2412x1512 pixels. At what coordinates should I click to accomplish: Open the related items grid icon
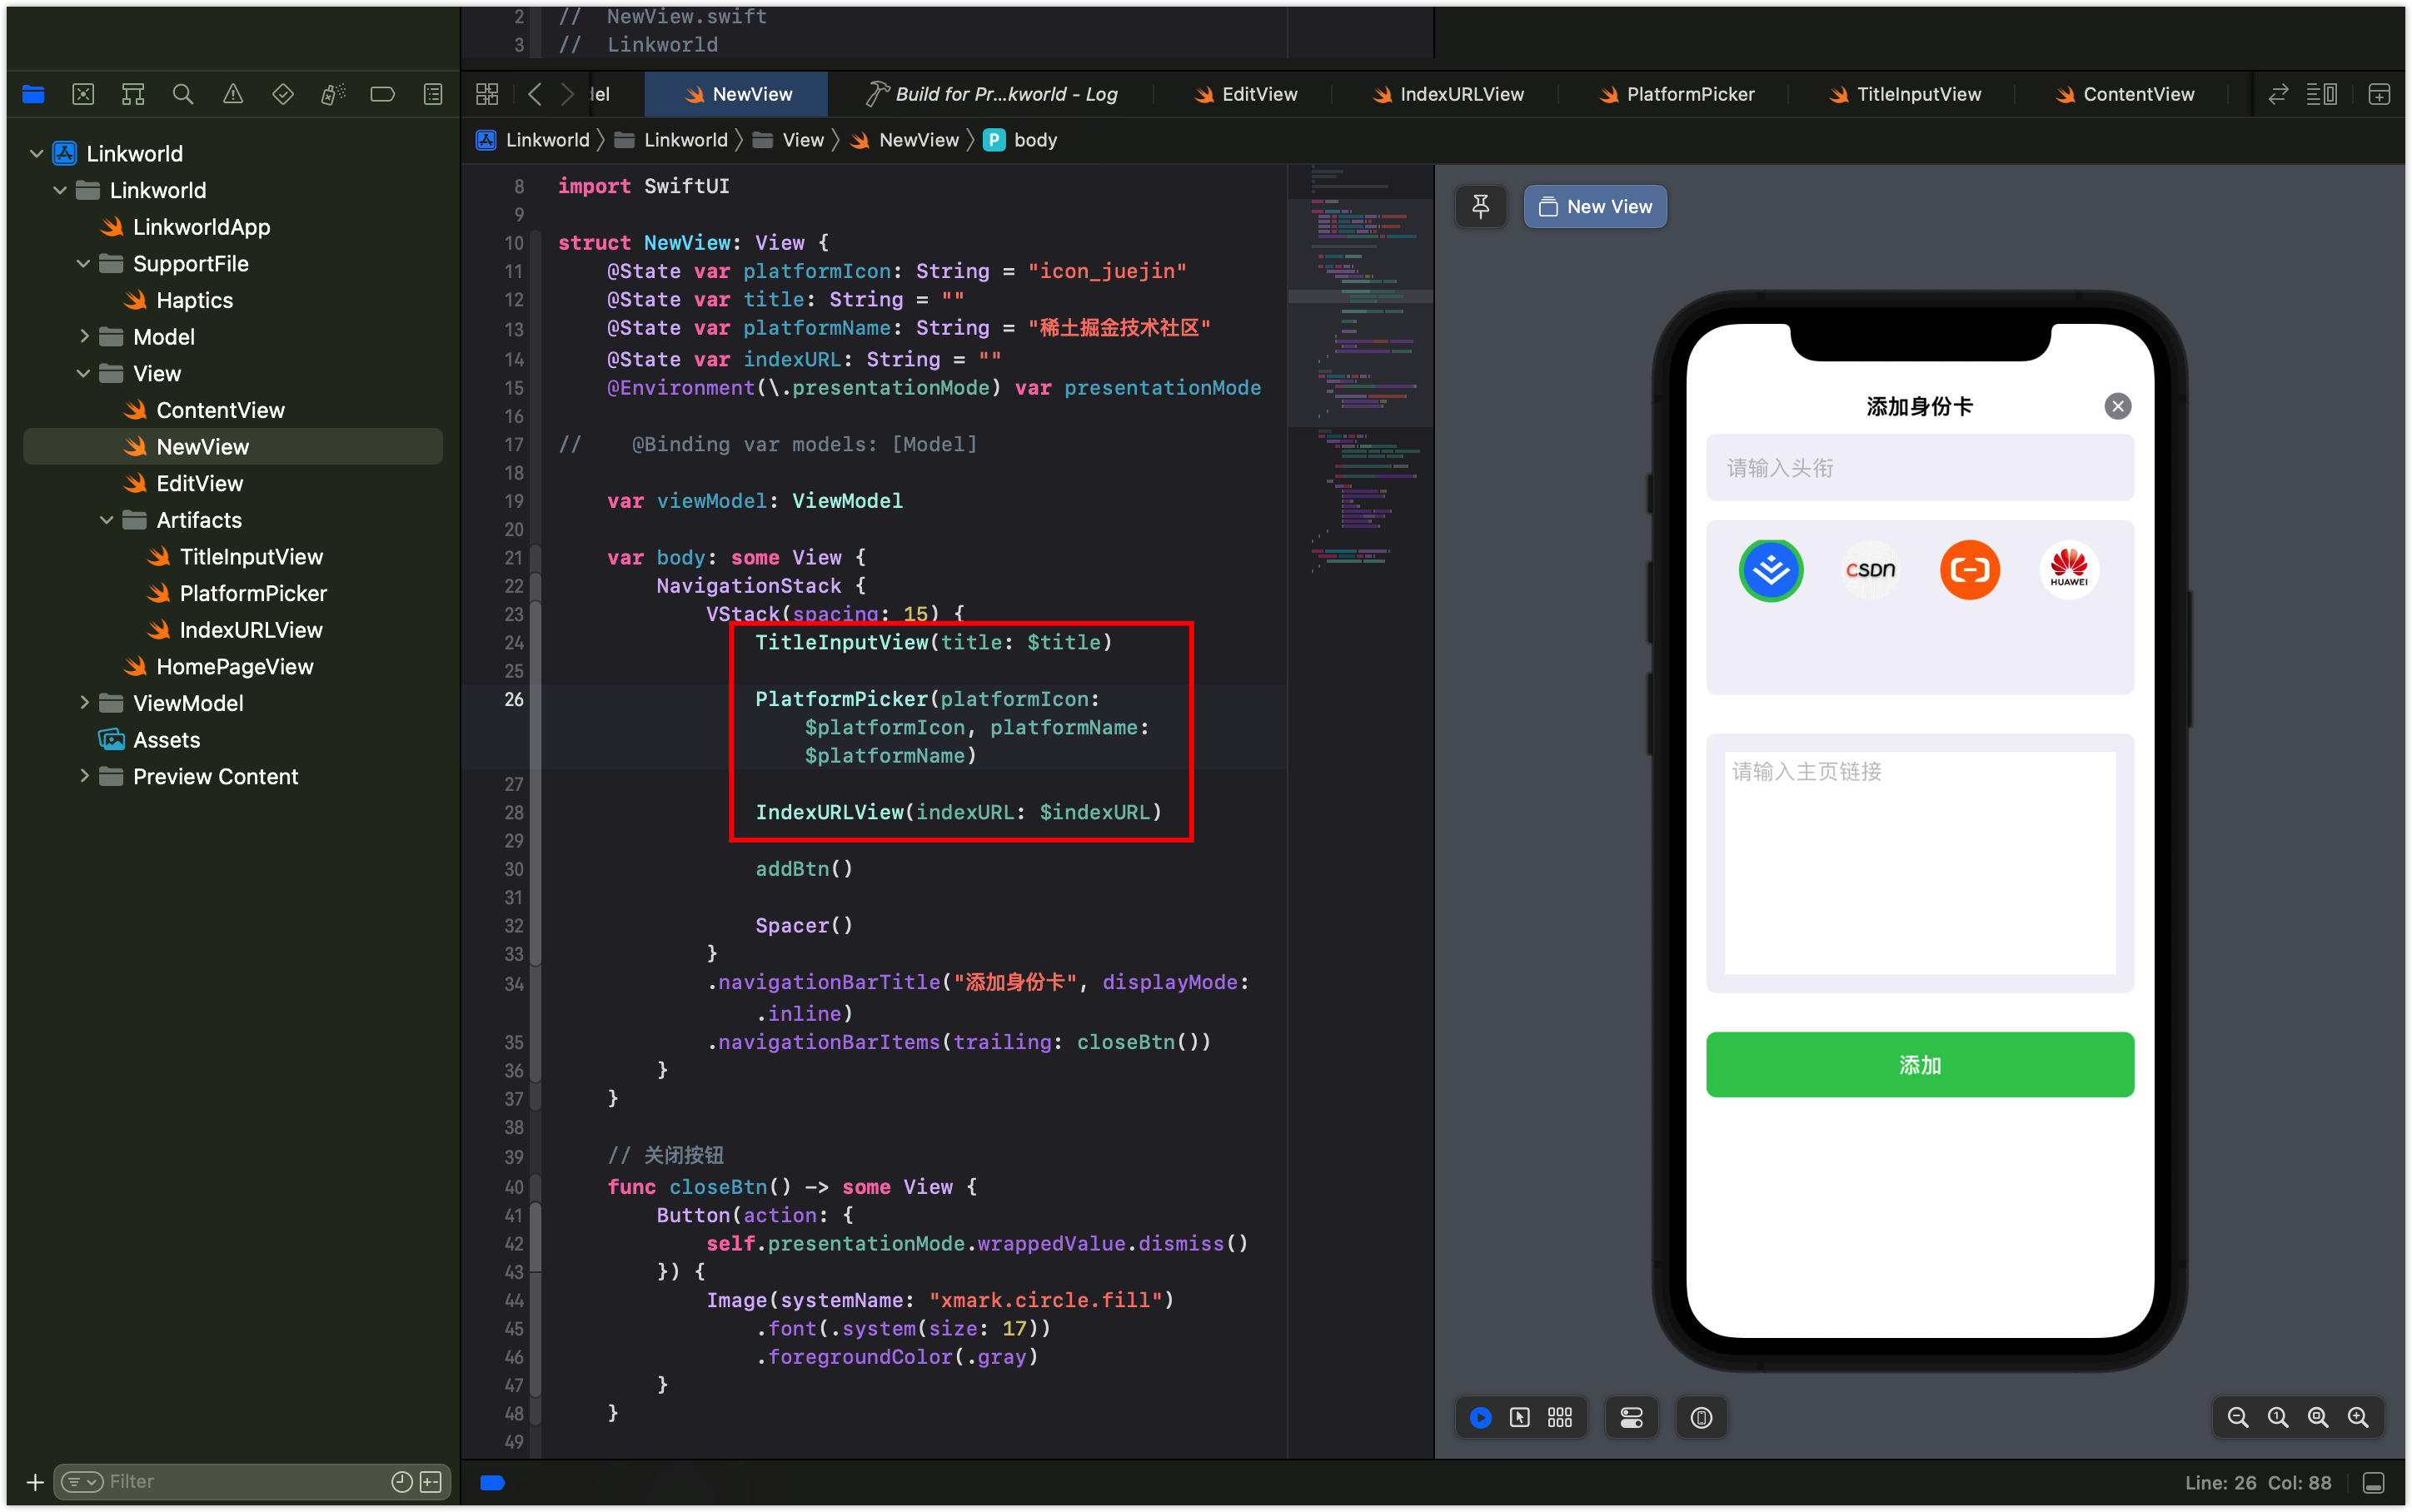pyautogui.click(x=487, y=94)
